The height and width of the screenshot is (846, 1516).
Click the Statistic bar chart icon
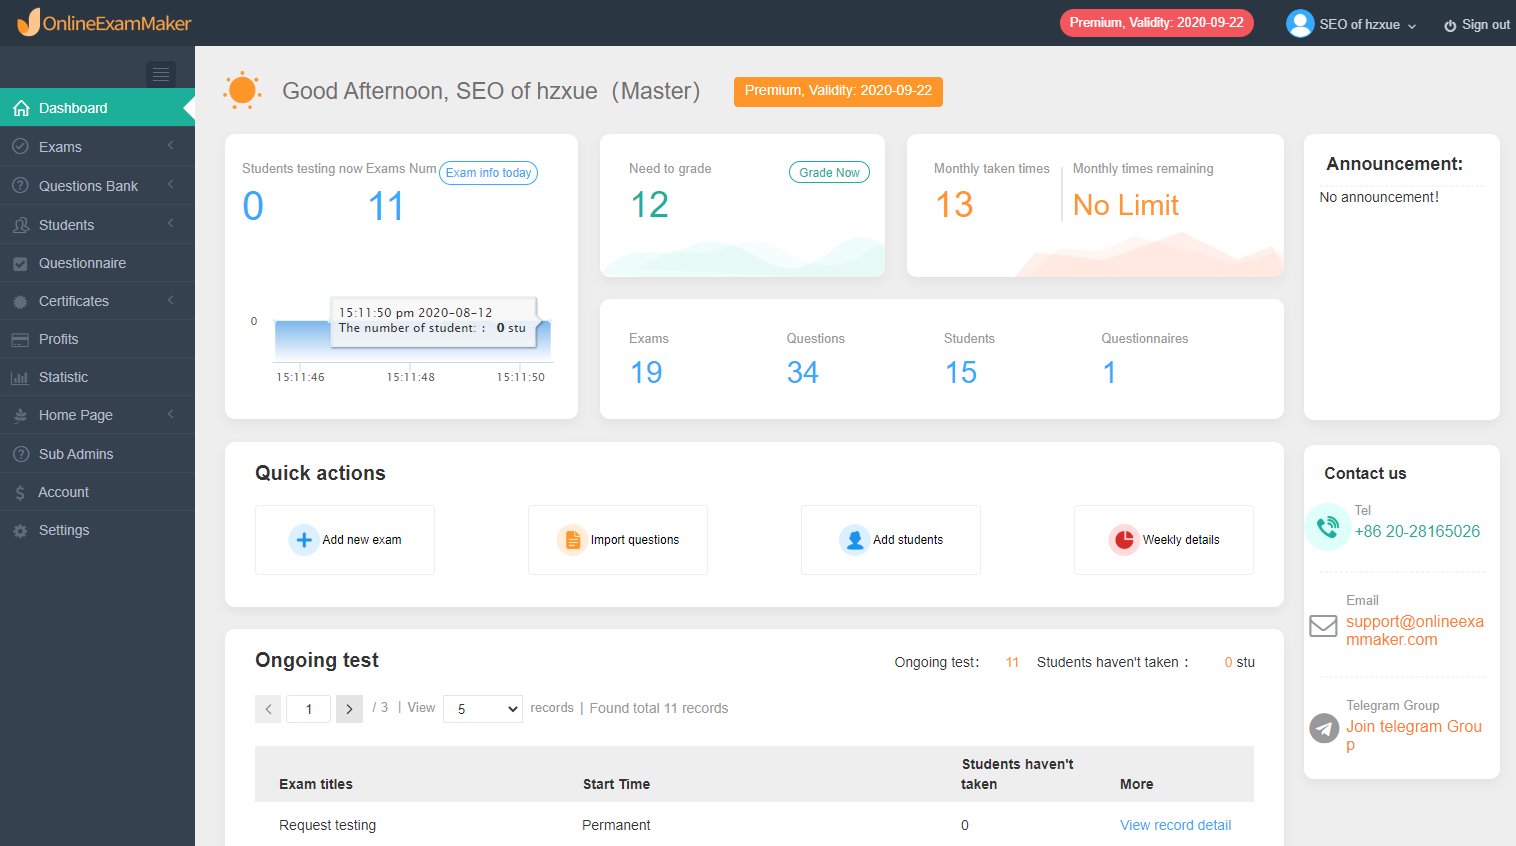coord(20,378)
